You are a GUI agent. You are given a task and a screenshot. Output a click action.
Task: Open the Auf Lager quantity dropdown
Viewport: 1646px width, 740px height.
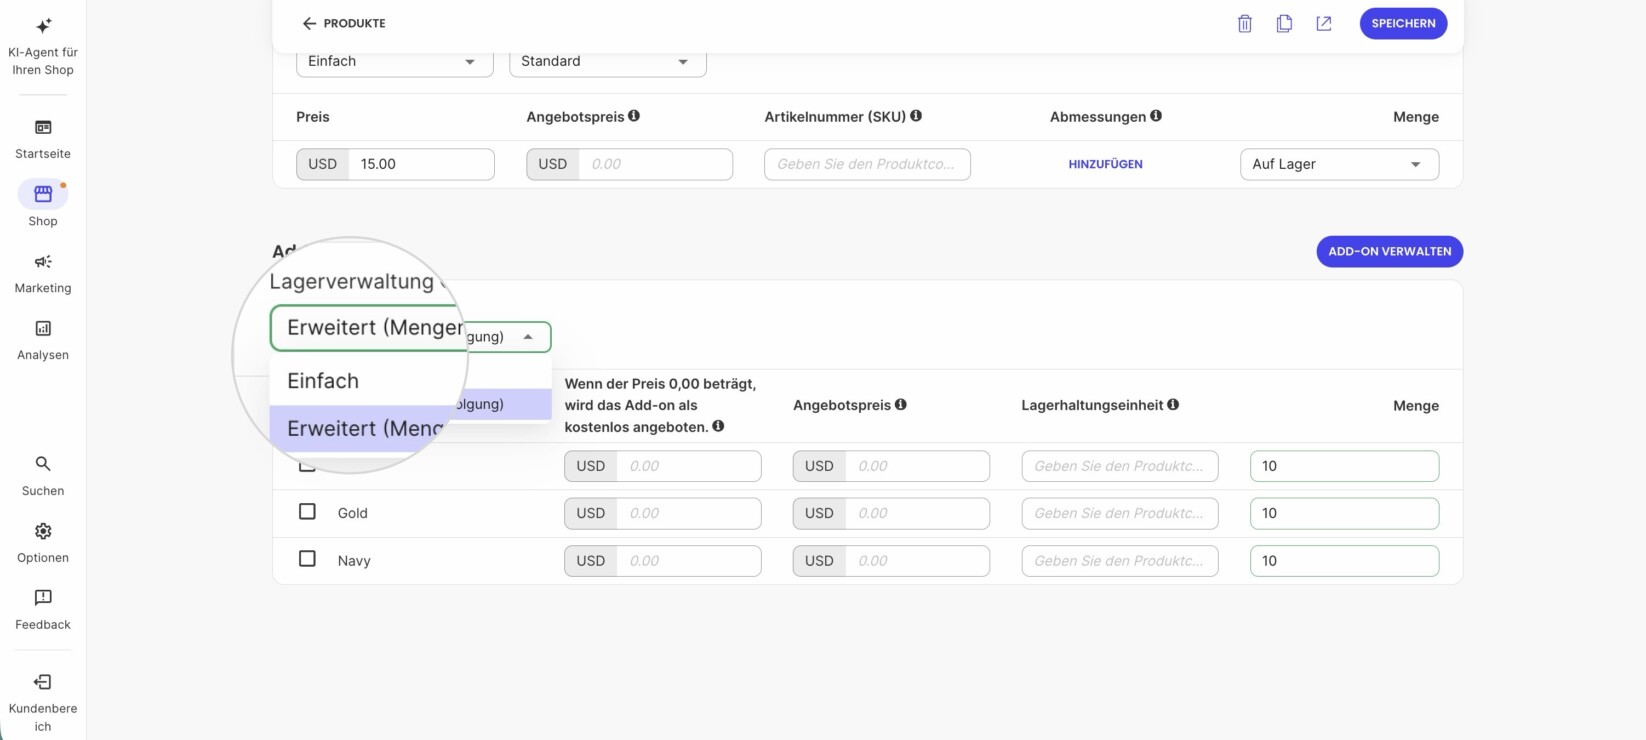[1339, 164]
